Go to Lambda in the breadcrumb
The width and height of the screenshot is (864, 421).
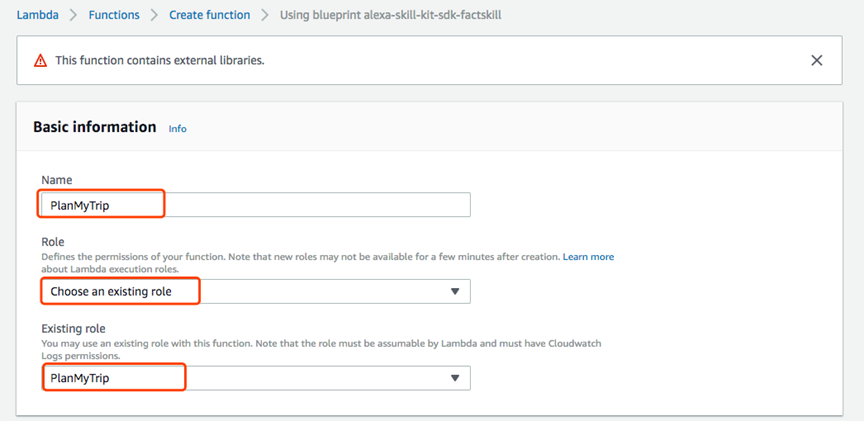[x=37, y=16]
